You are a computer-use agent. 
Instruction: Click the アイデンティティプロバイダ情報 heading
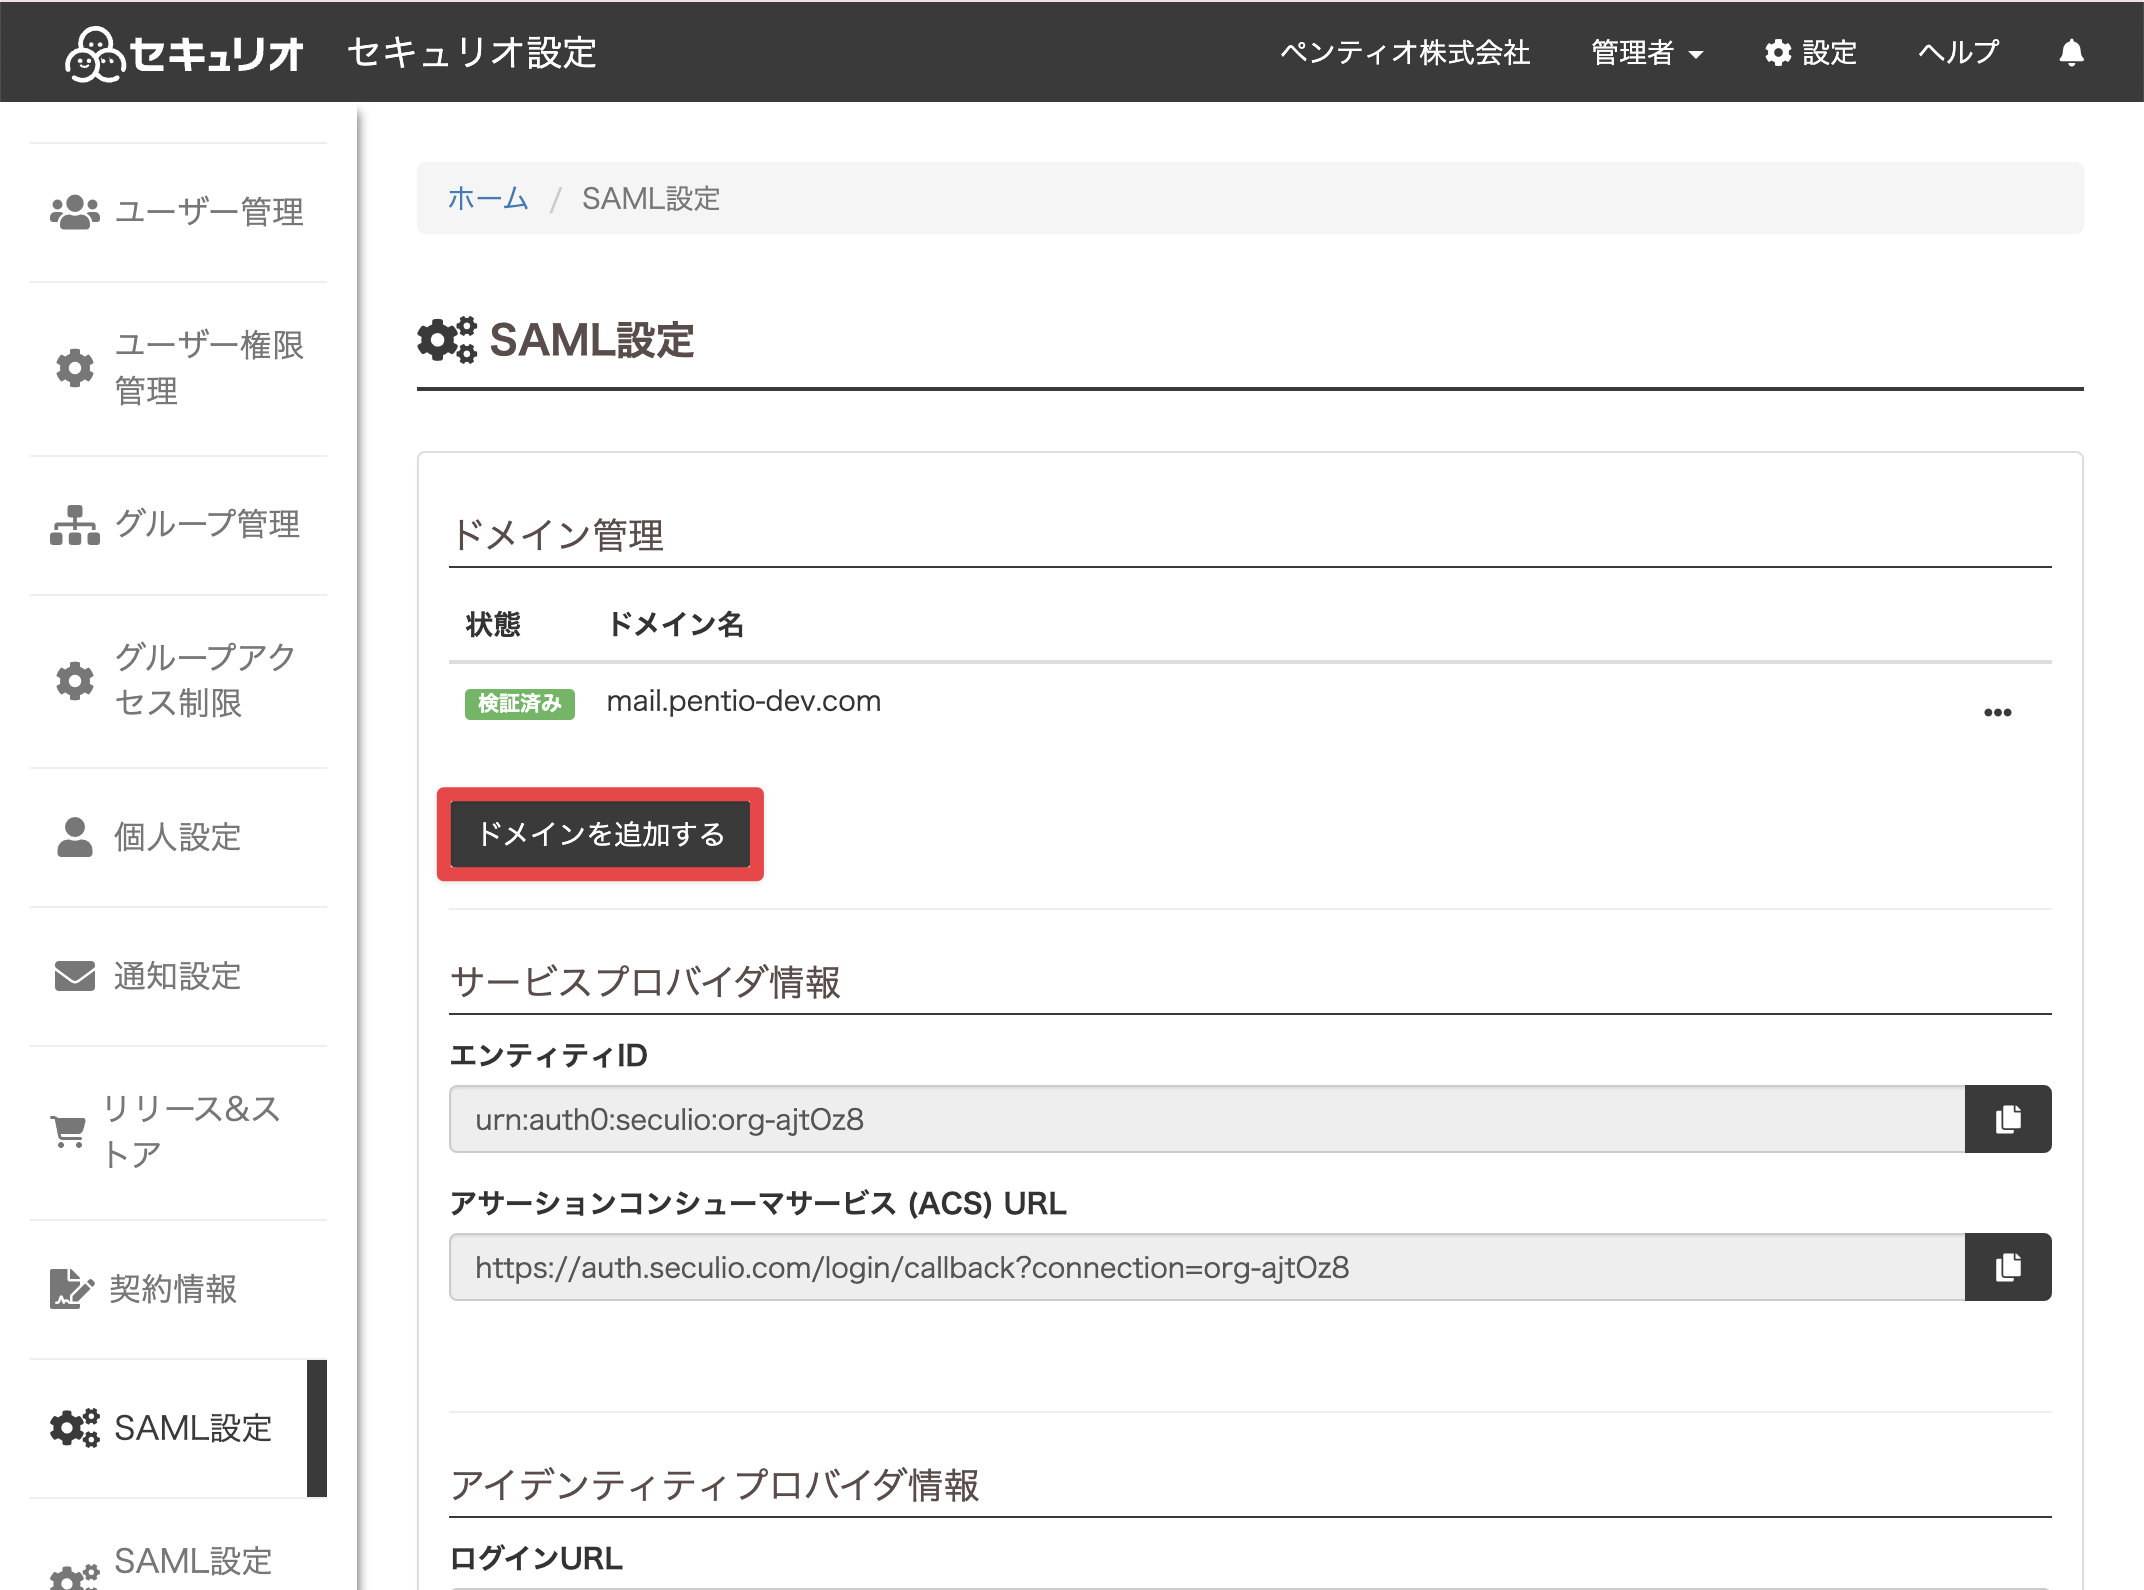pos(714,1485)
